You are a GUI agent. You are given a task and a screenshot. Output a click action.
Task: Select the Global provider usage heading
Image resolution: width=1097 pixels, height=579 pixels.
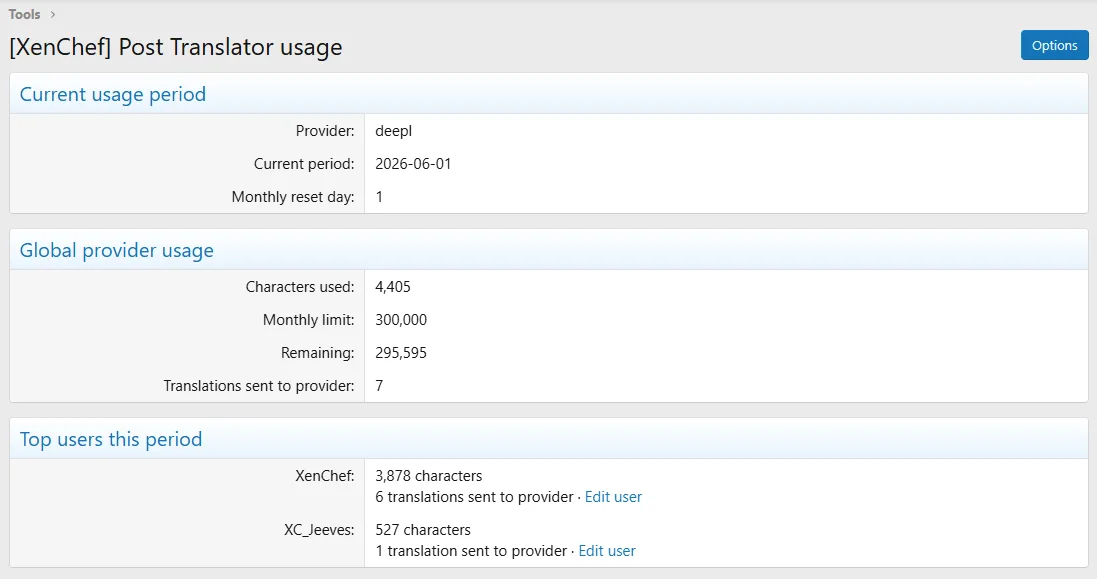coord(117,250)
